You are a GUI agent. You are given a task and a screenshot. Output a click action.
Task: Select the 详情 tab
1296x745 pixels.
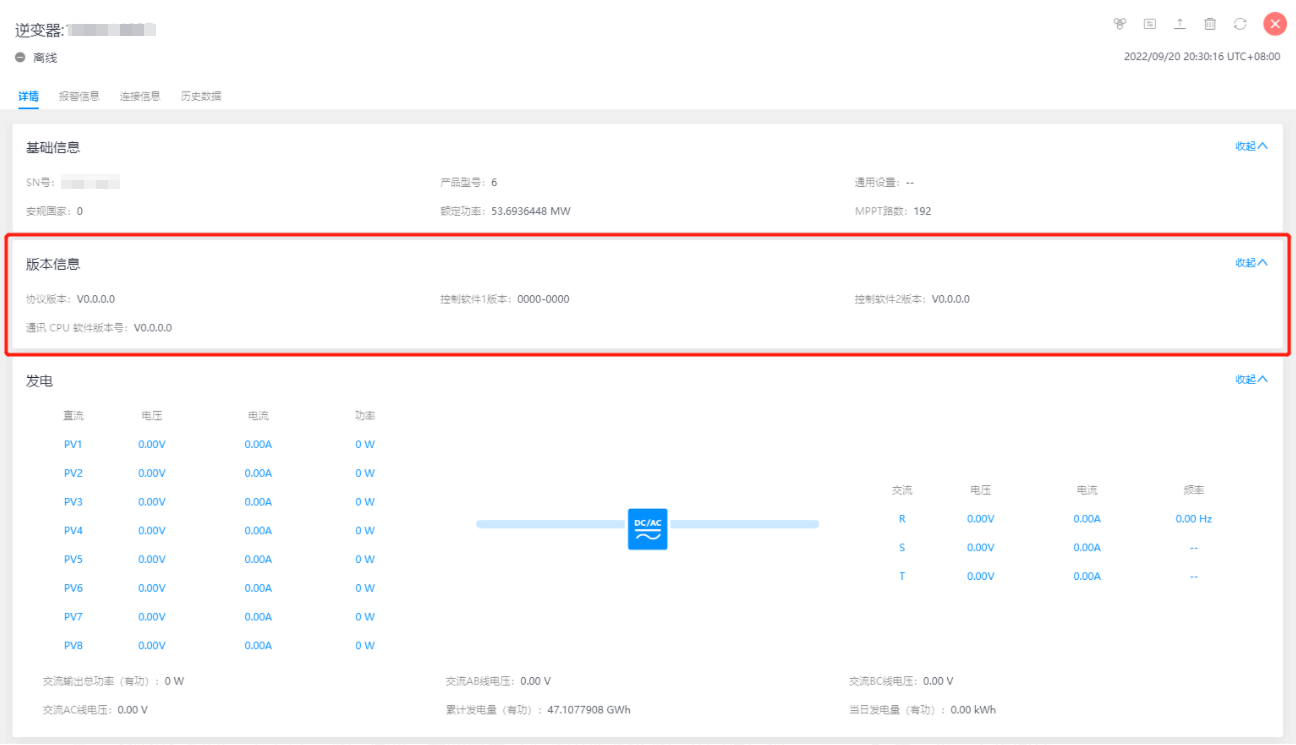pos(28,97)
